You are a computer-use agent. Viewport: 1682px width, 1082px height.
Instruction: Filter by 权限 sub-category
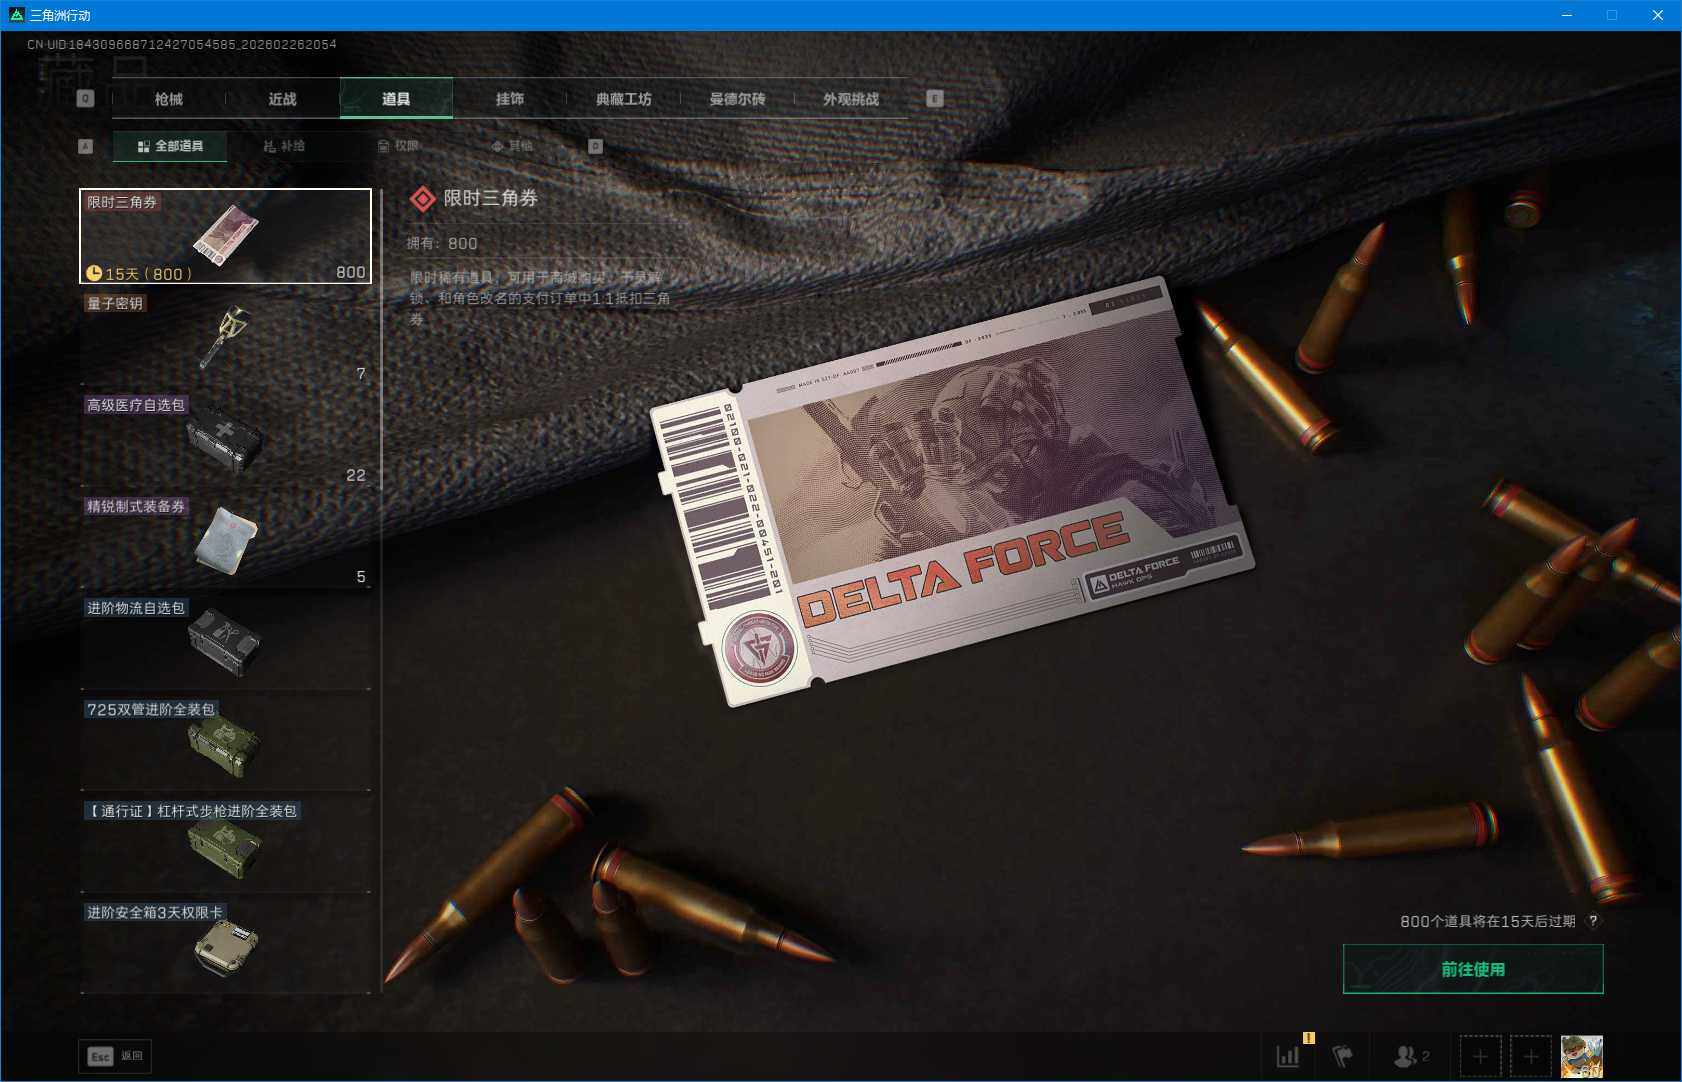click(x=398, y=146)
